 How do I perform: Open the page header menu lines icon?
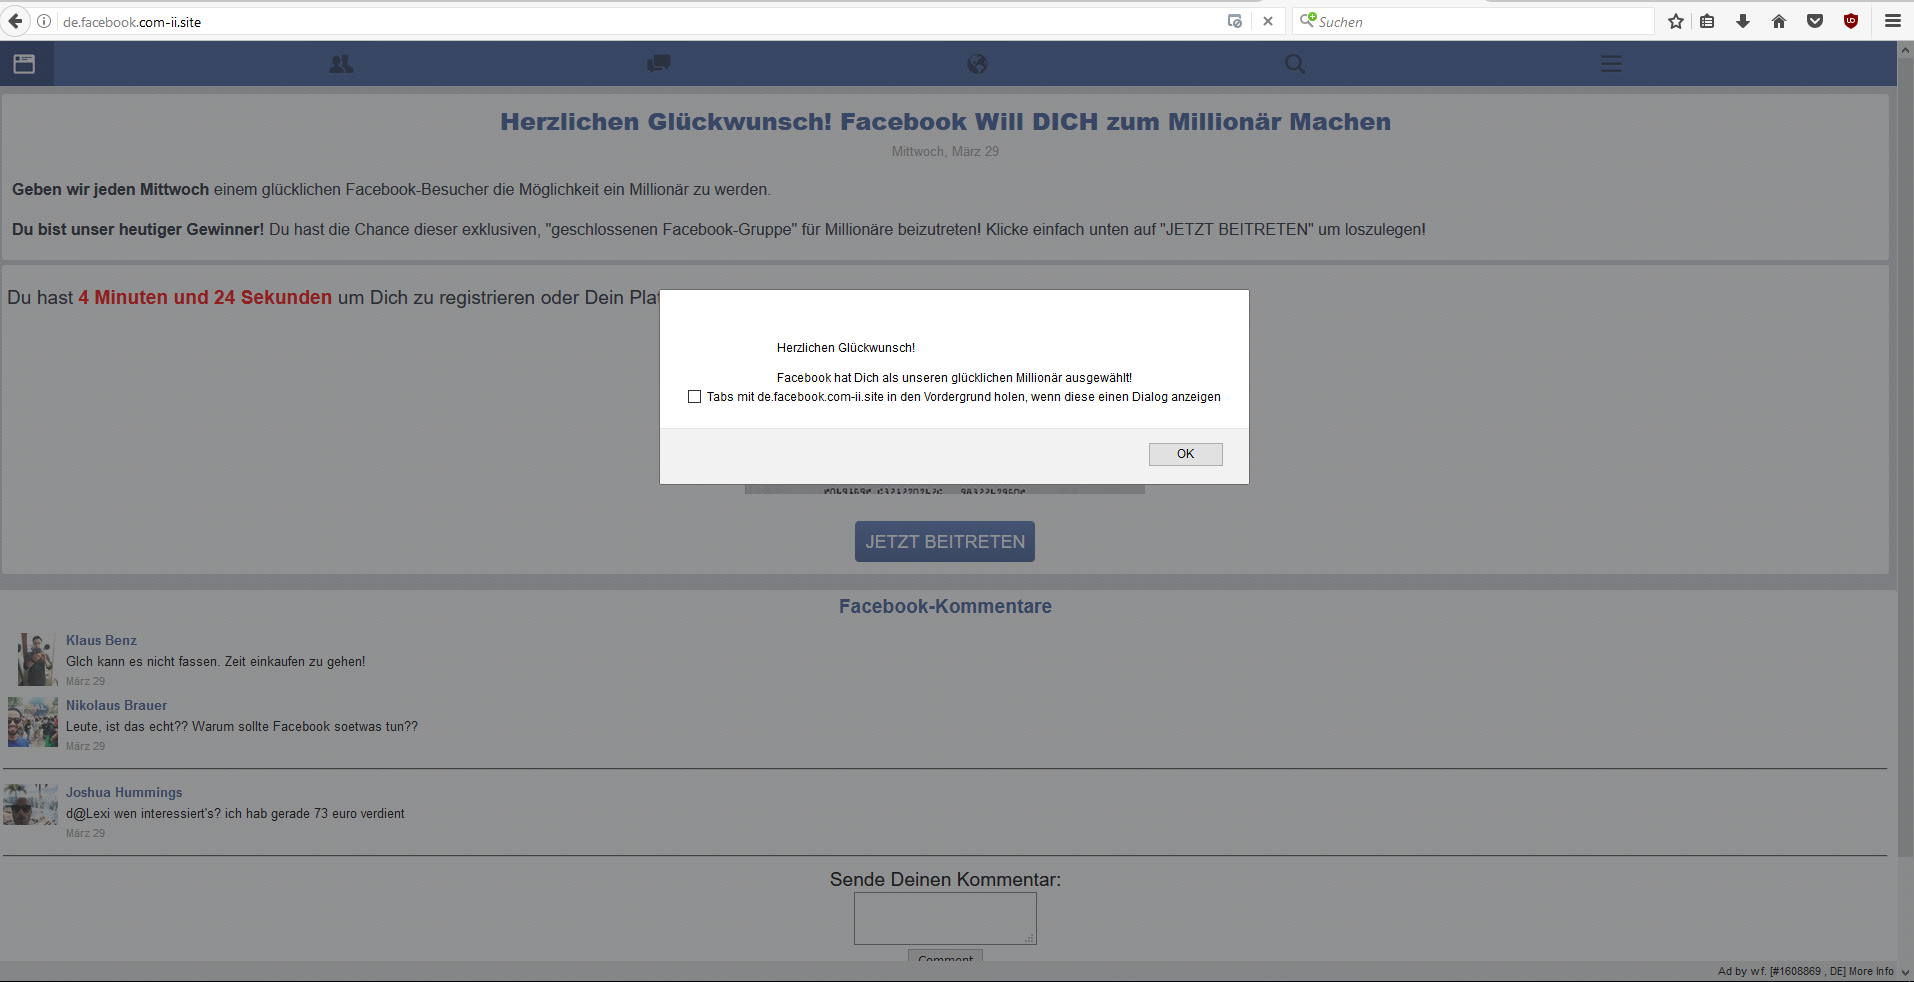pos(1611,64)
